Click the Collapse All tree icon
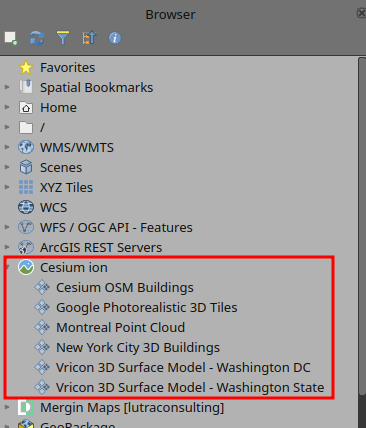The image size is (366, 428). point(89,38)
